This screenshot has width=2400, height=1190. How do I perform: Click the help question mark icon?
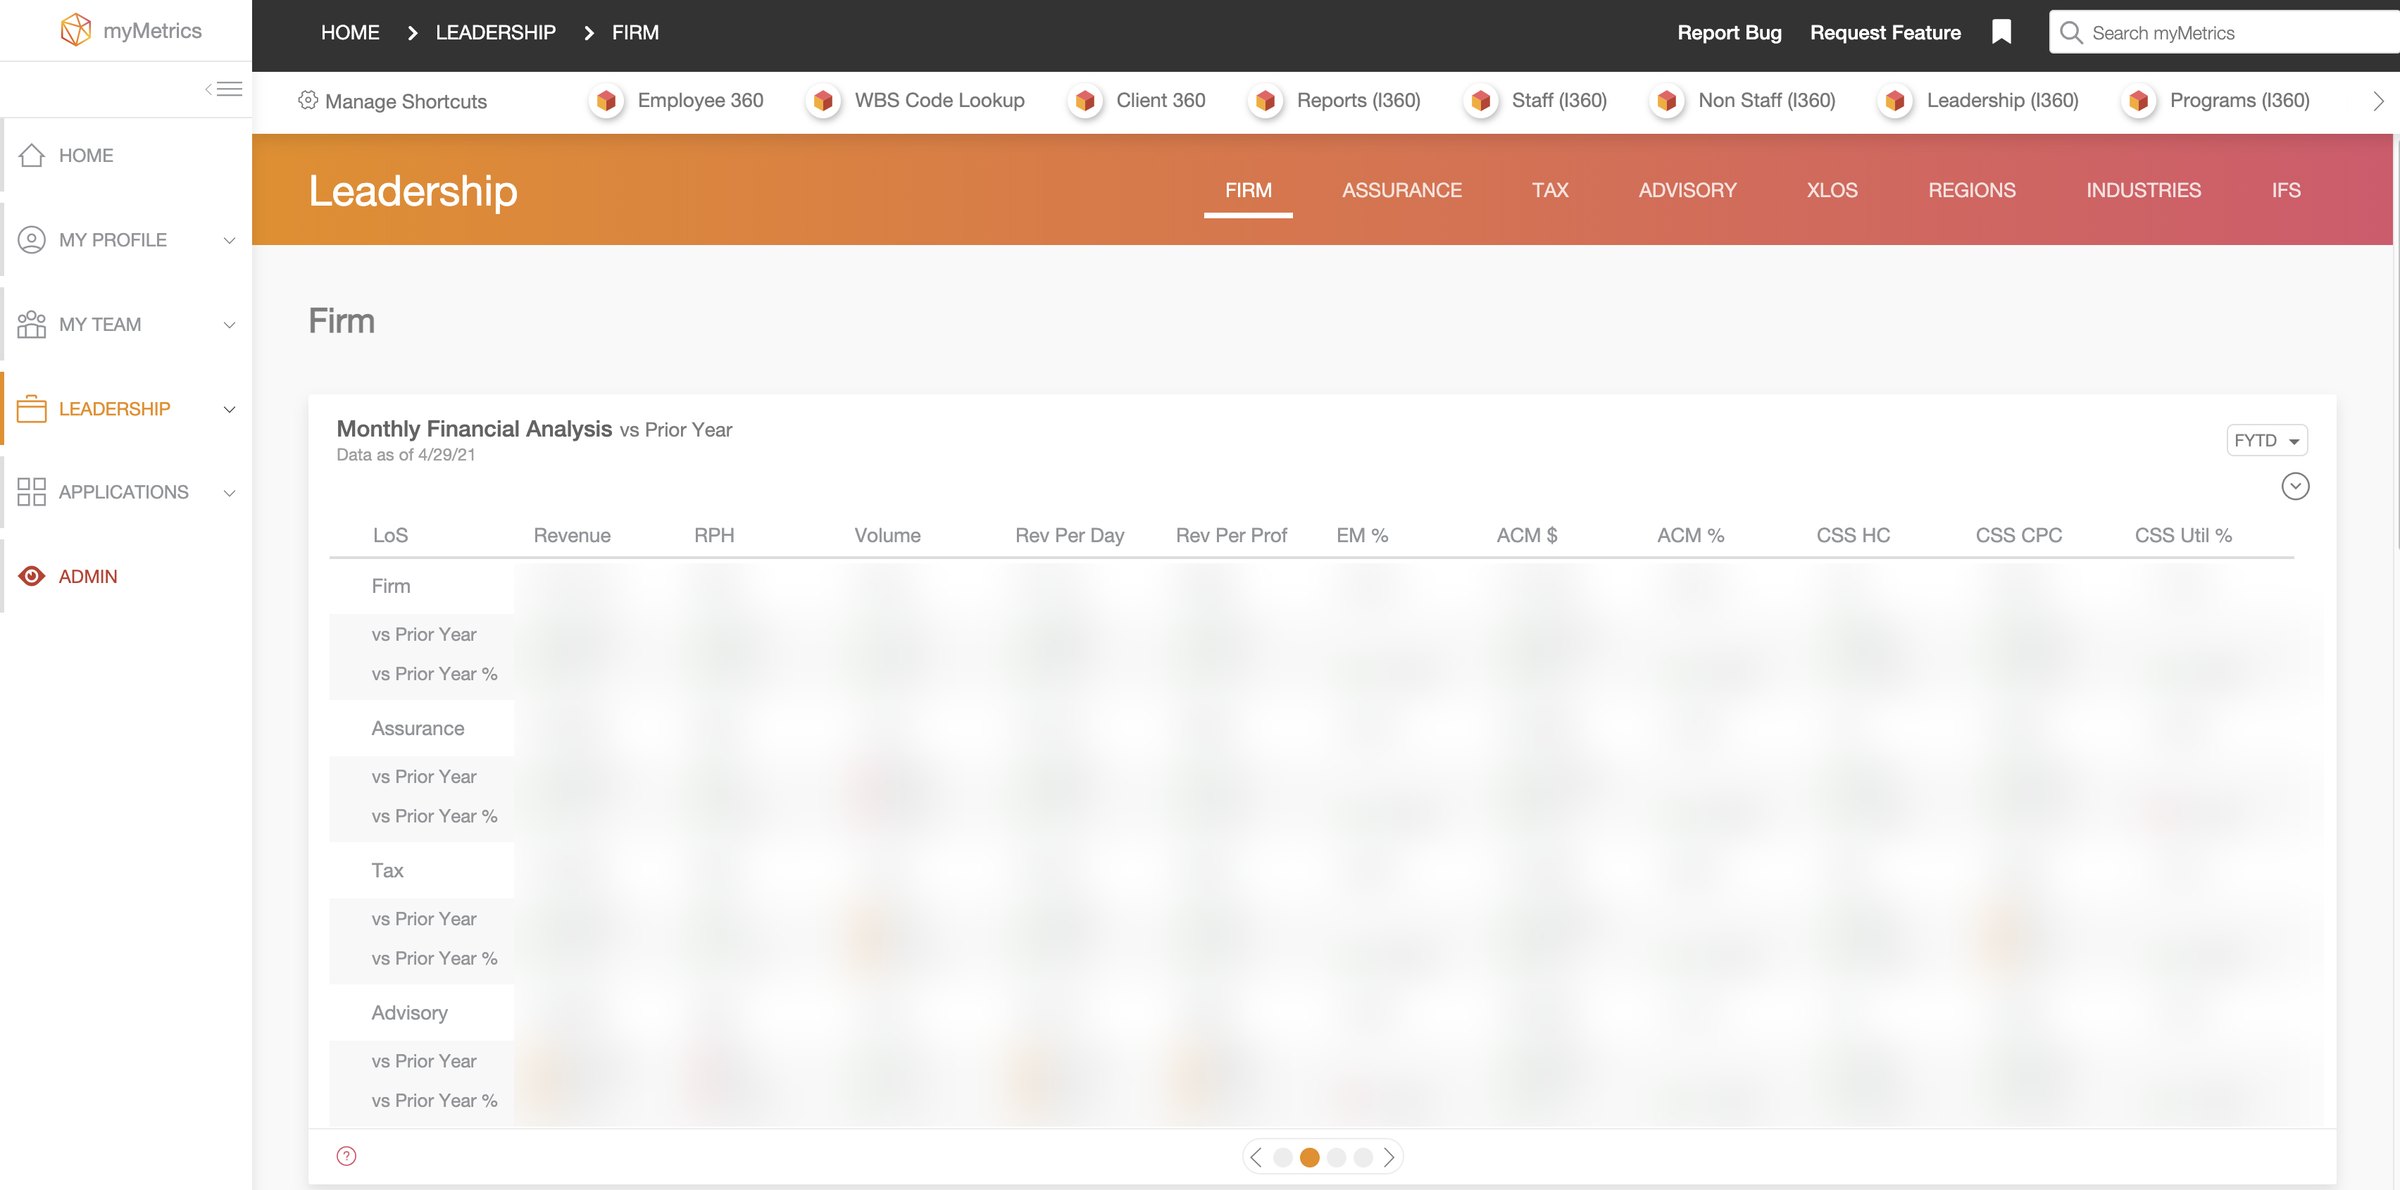pos(346,1156)
